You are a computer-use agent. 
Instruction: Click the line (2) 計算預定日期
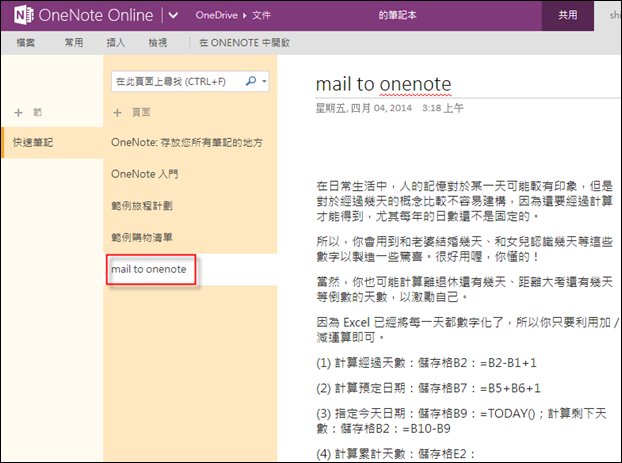428,388
